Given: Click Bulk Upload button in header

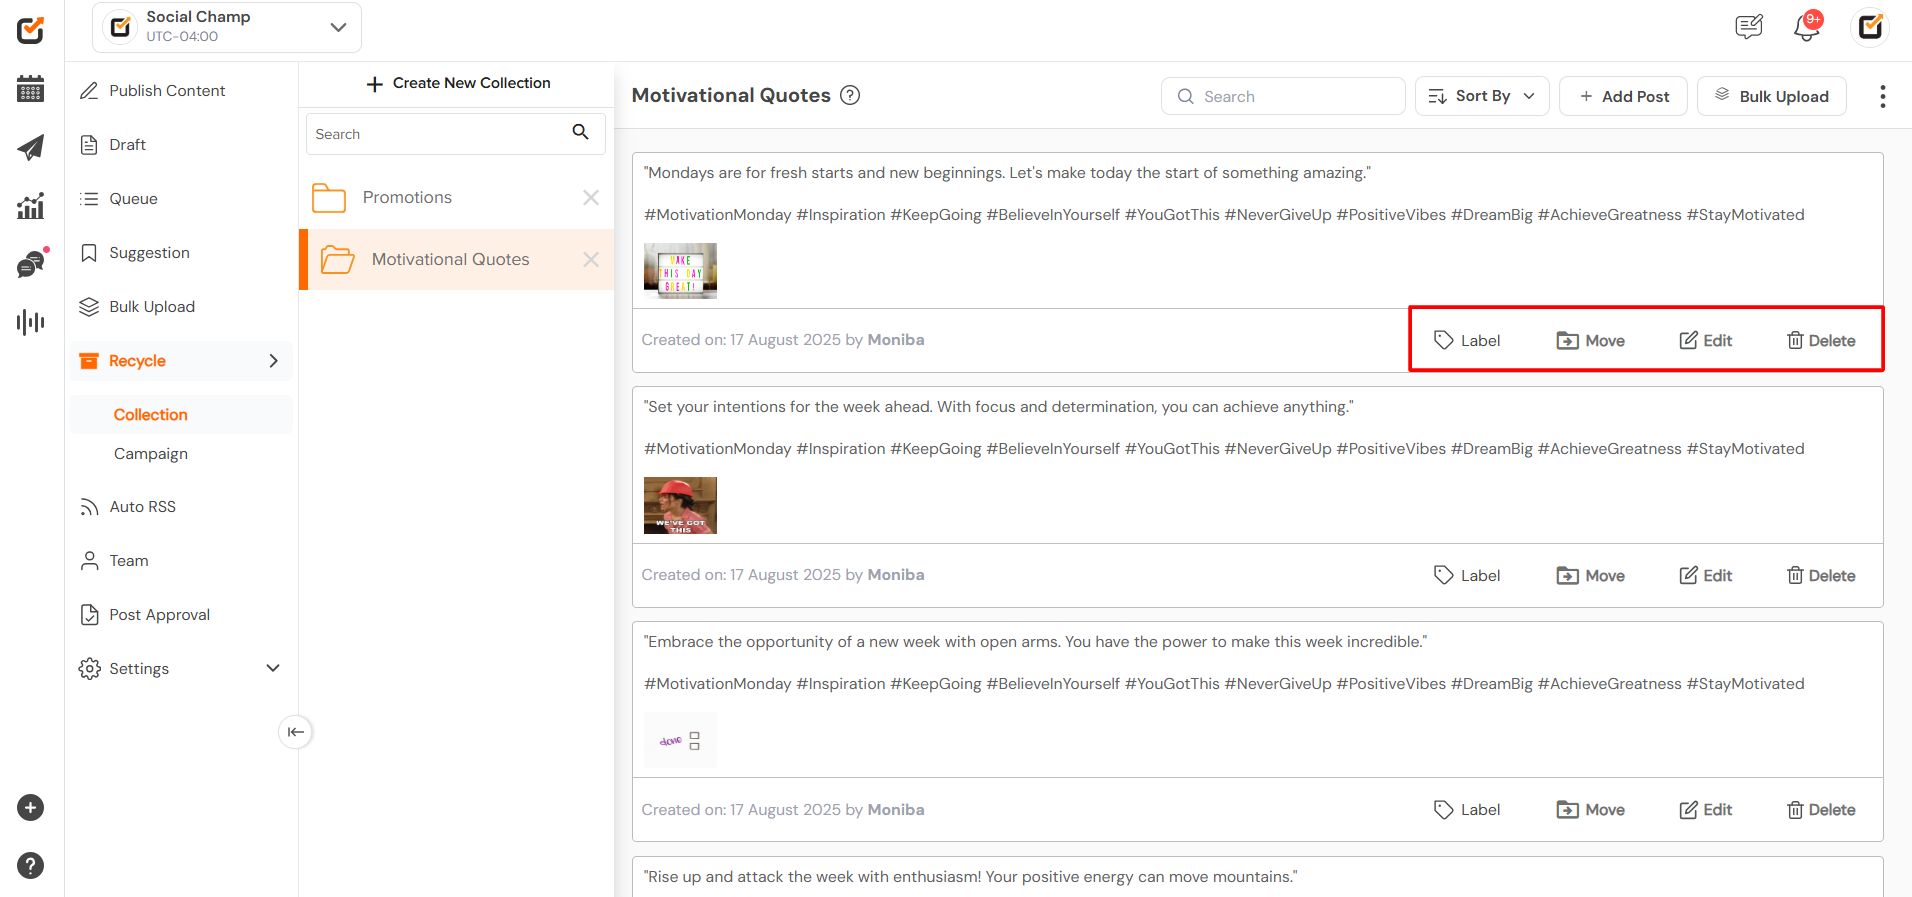Looking at the screenshot, I should coord(1772,96).
